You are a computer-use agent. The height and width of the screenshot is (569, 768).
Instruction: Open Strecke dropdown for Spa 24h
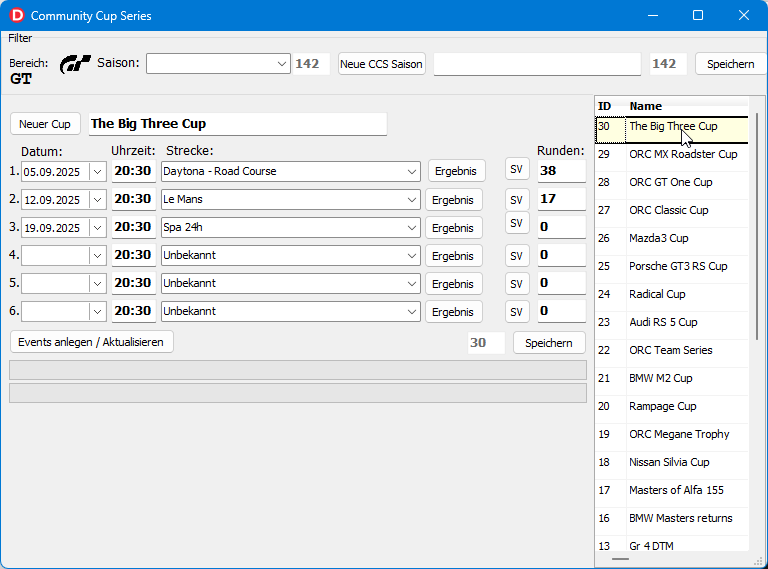pos(412,227)
